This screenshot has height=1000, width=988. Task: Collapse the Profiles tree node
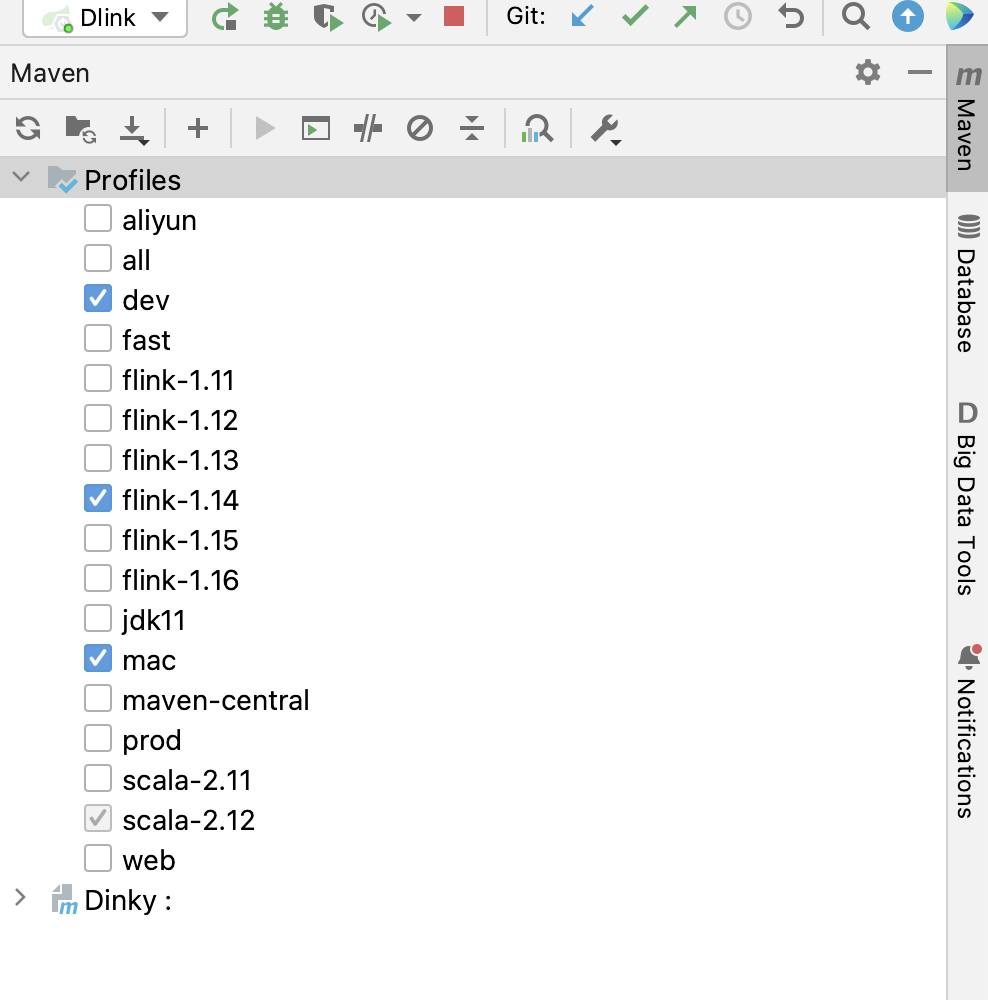point(22,176)
